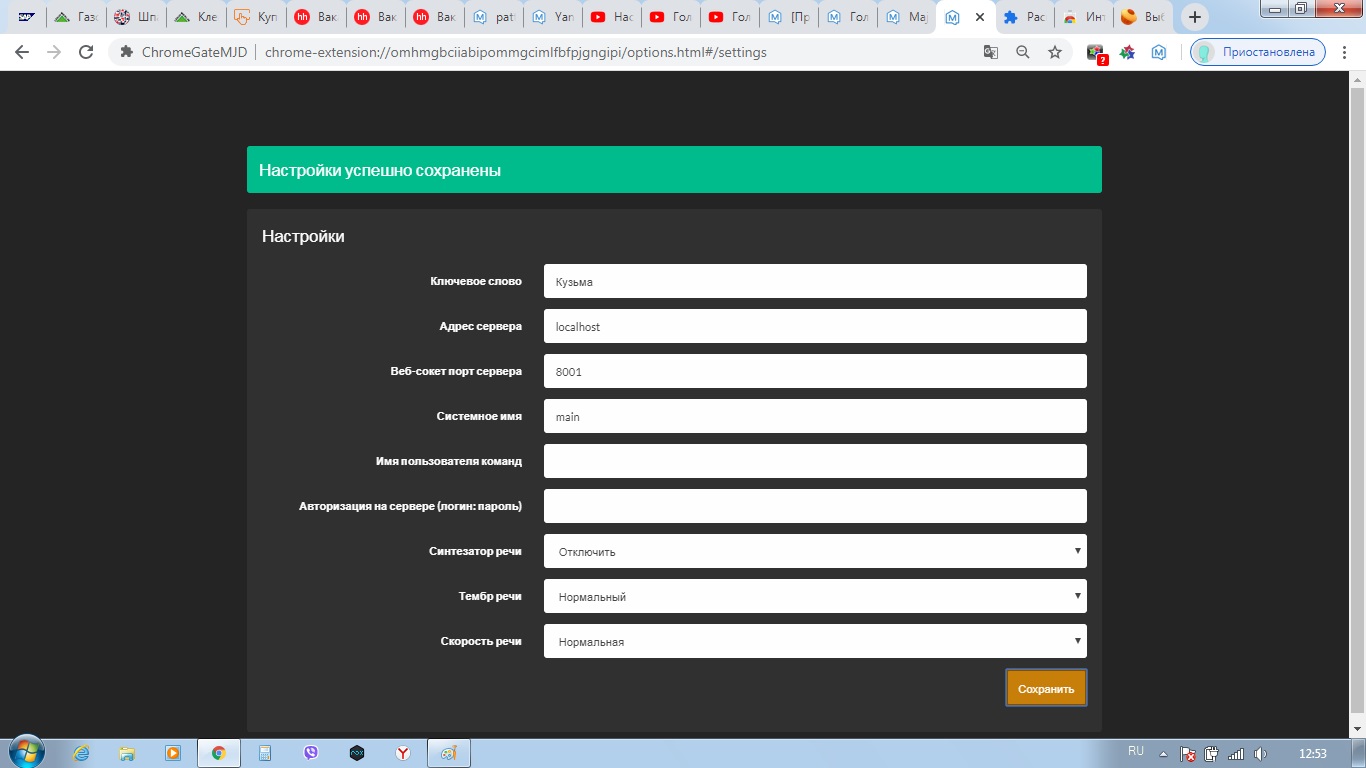Switch to the Кле tab

click(194, 17)
